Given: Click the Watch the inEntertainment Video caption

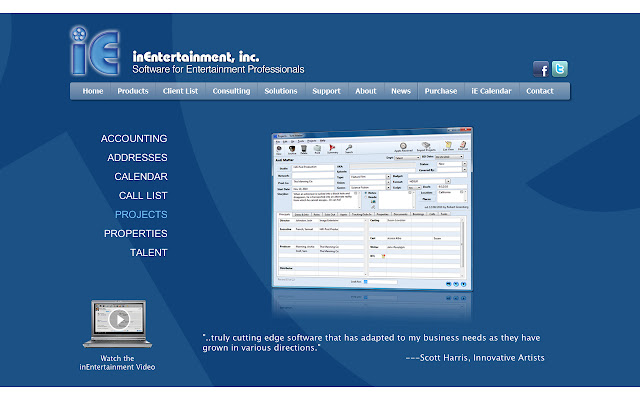Looking at the screenshot, I should (x=117, y=363).
